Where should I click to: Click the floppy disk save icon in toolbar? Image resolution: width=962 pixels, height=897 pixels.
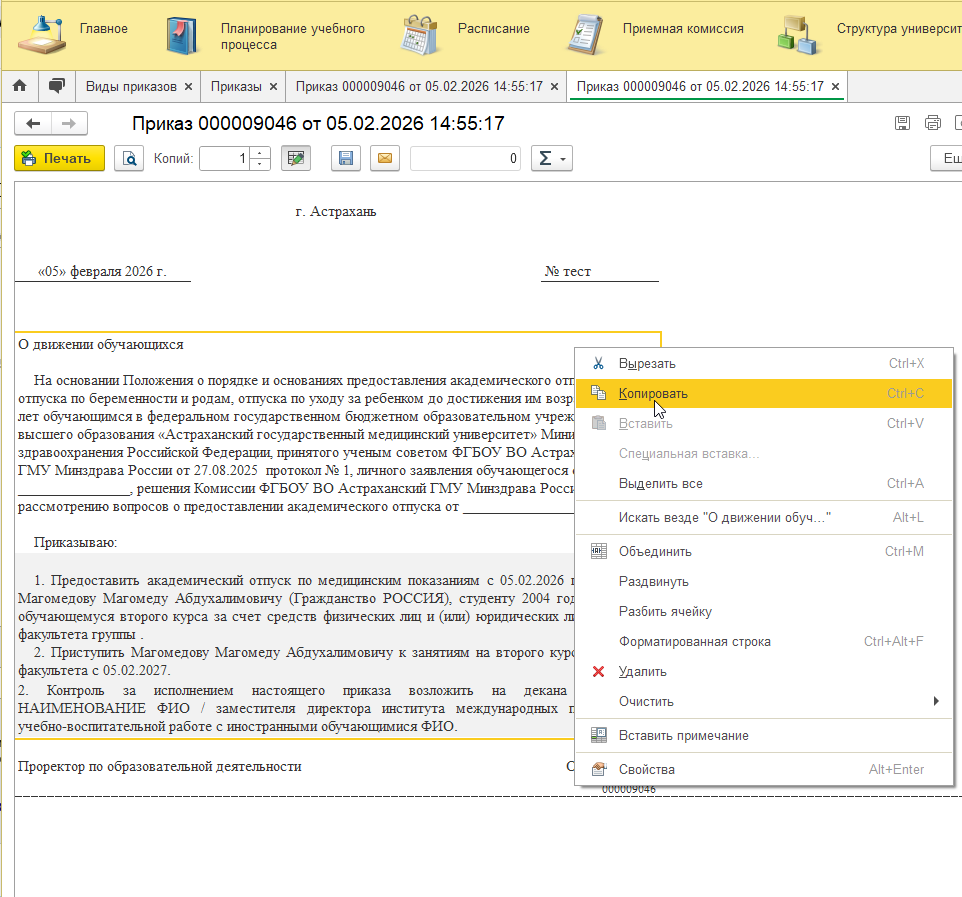346,158
